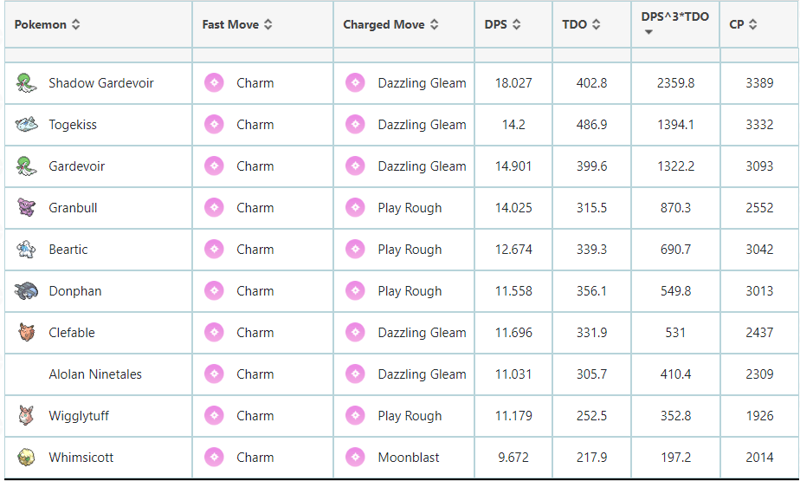
Task: Toggle DPS^3*TDO descending sort arrow
Action: coord(648,32)
